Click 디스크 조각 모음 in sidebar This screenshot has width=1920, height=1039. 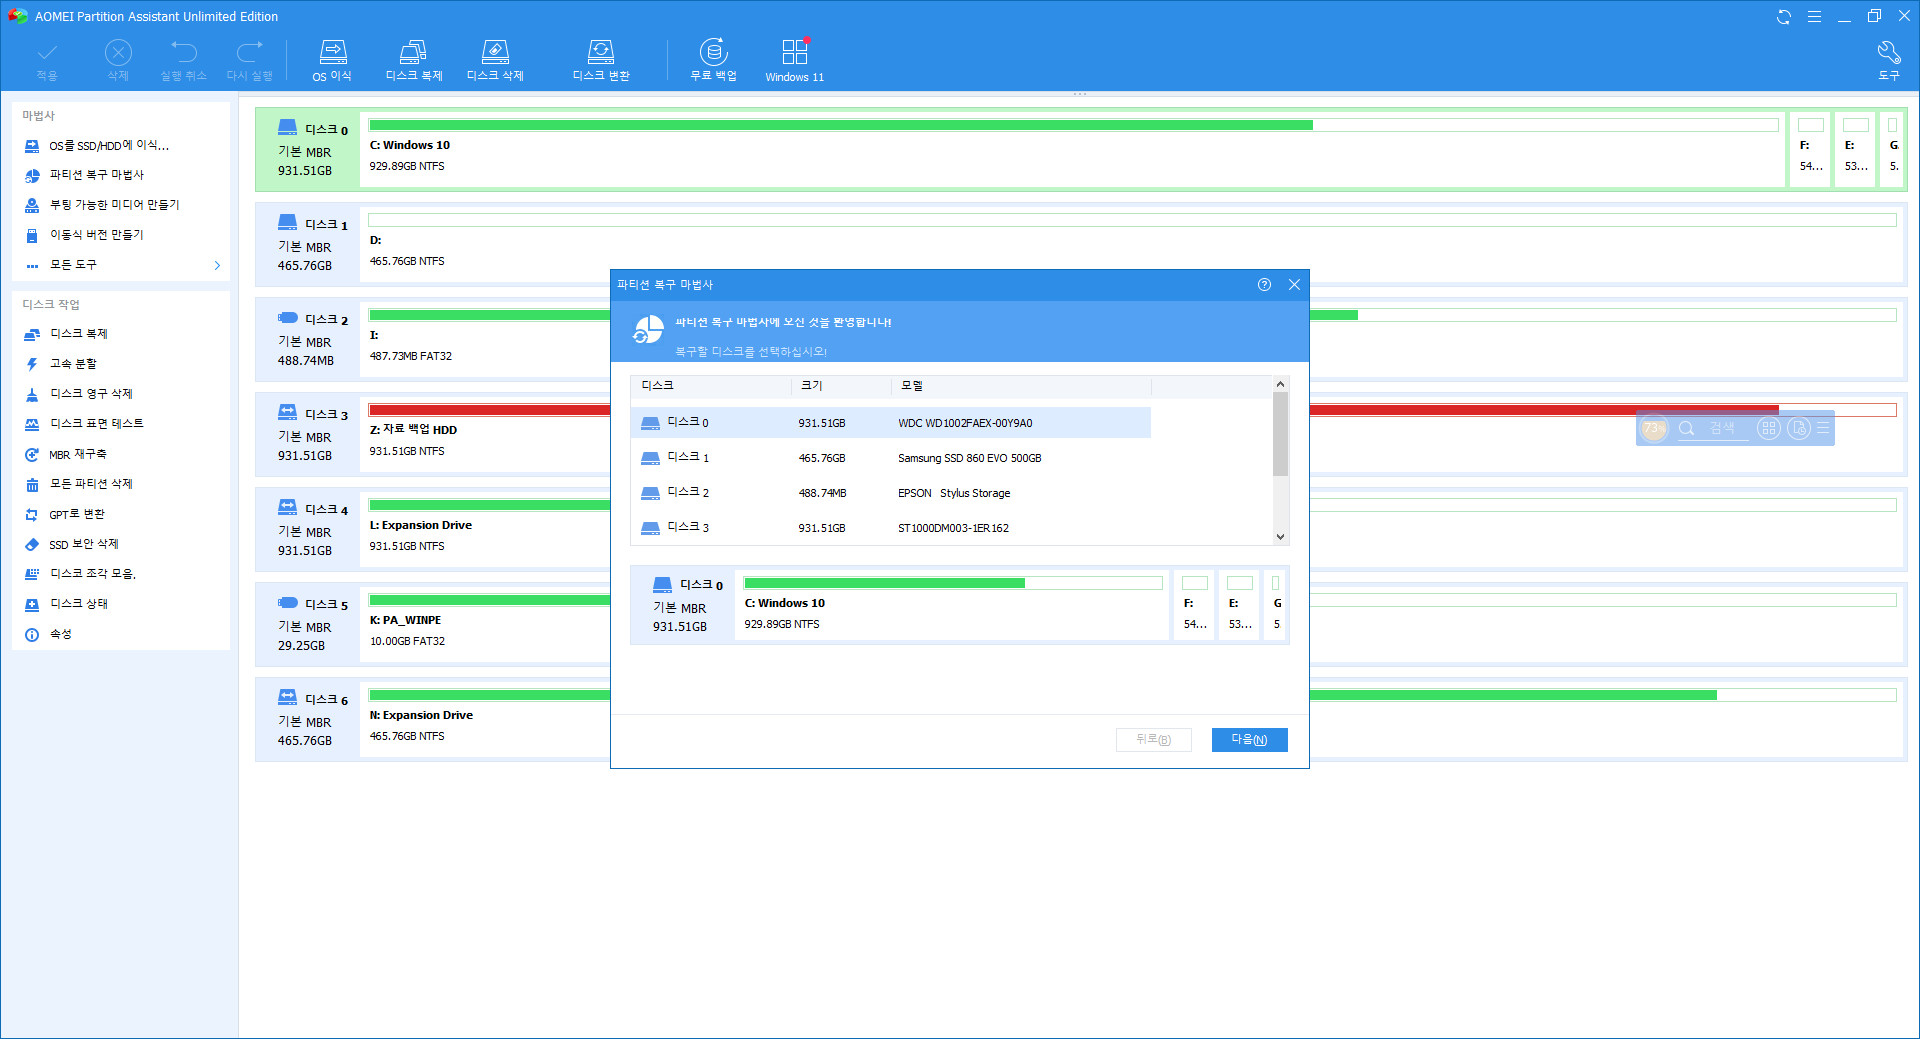(x=92, y=574)
